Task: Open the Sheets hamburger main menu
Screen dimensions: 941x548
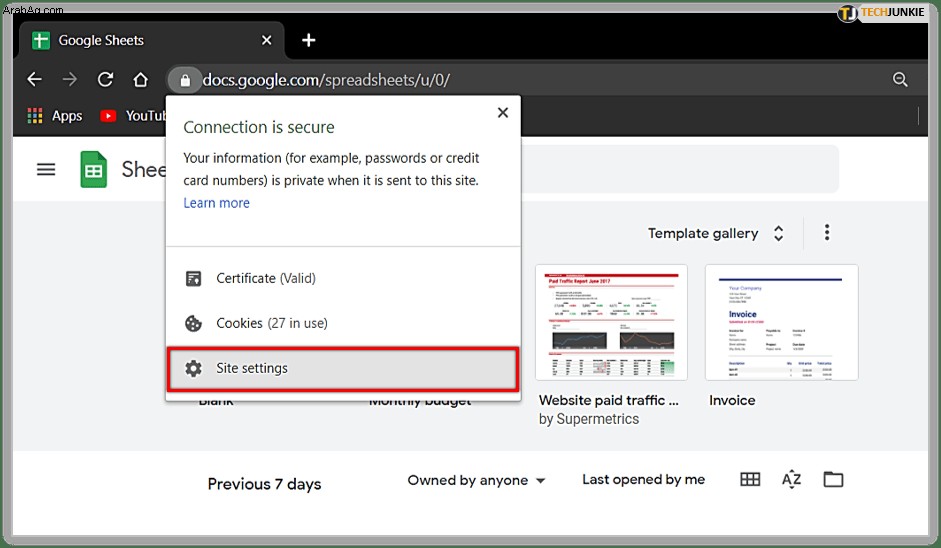Action: point(46,169)
